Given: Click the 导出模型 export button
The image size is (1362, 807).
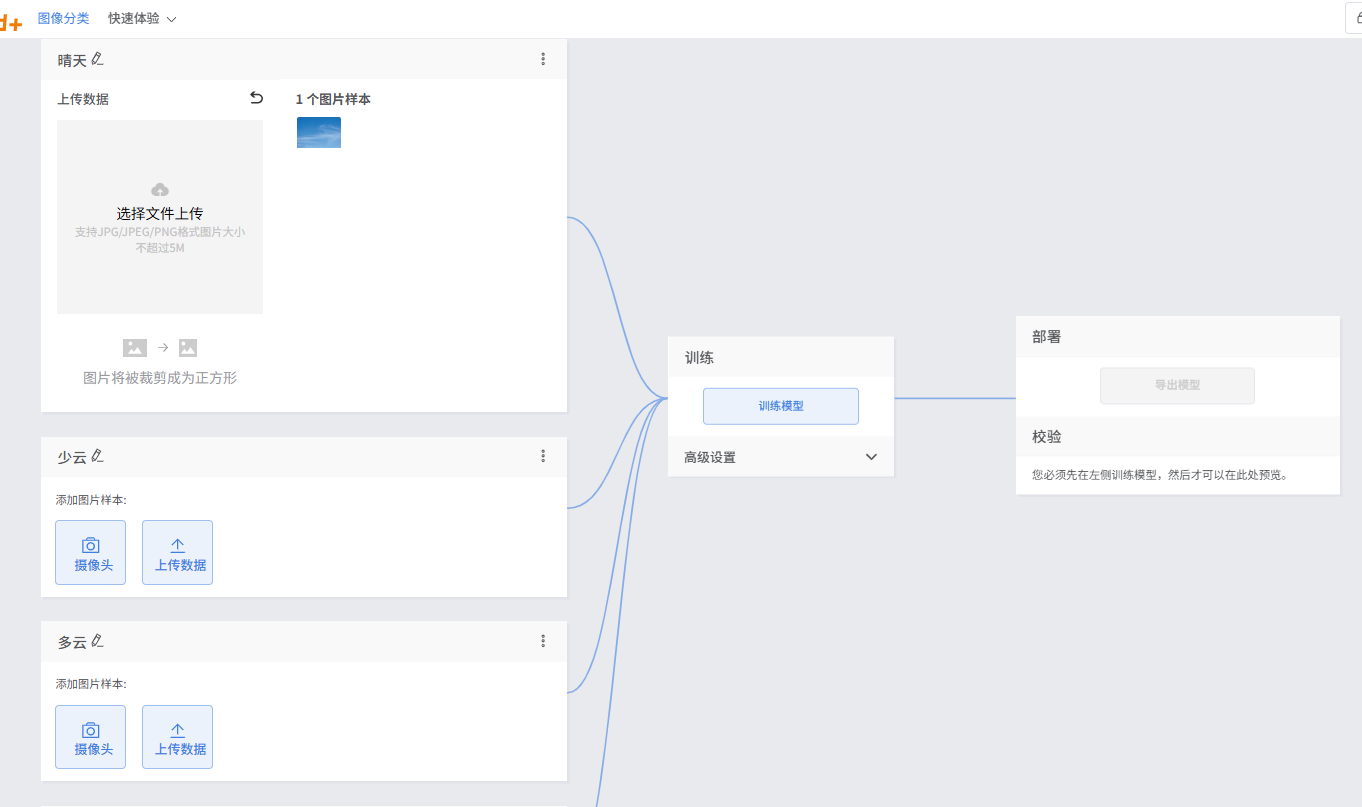Looking at the screenshot, I should [x=1177, y=385].
